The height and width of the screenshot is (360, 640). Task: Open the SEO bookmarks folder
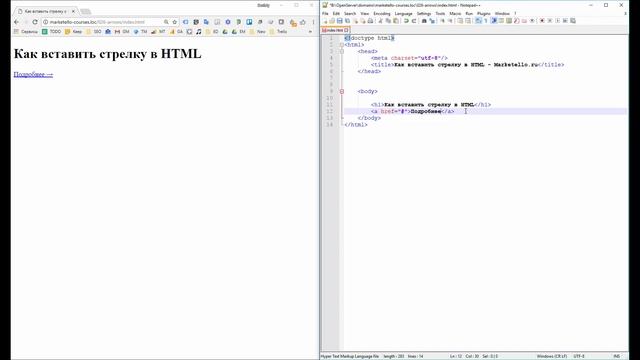click(x=94, y=31)
